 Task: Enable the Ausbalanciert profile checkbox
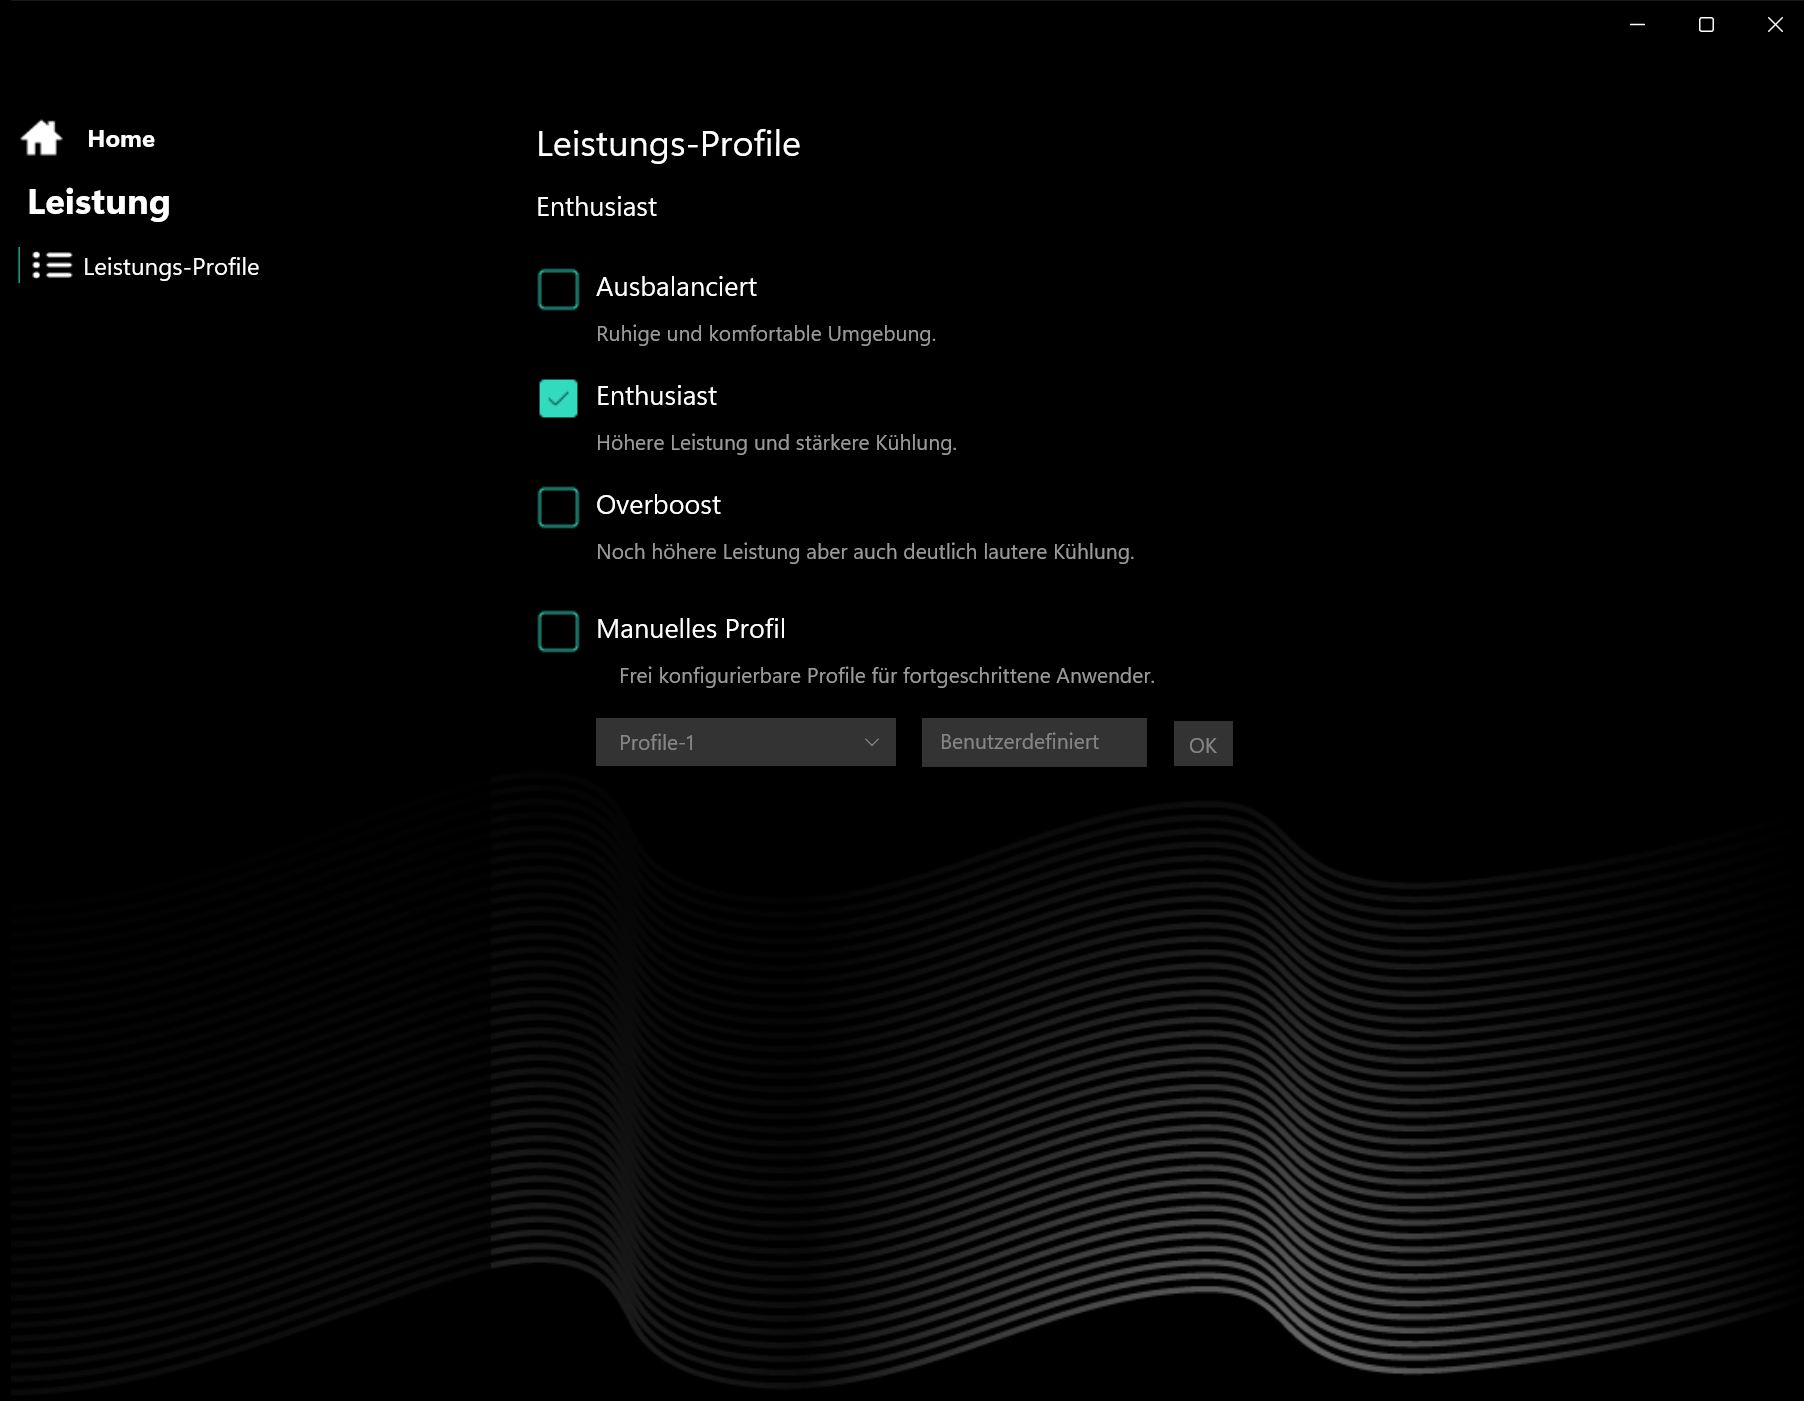[558, 289]
